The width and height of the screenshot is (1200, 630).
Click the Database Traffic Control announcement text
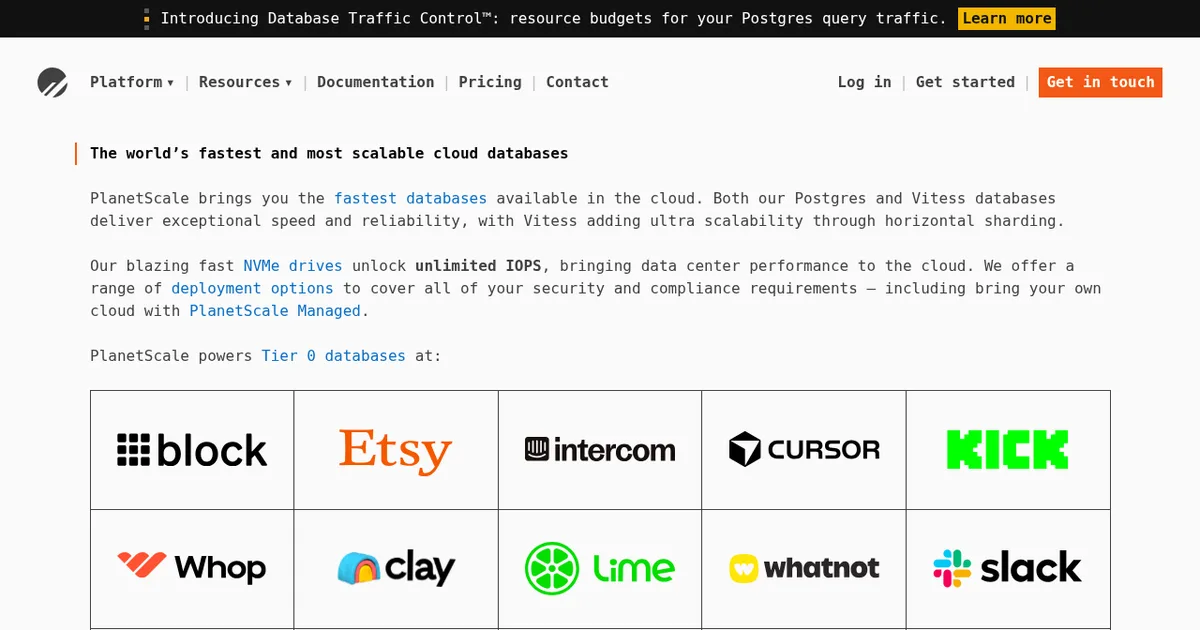point(553,18)
